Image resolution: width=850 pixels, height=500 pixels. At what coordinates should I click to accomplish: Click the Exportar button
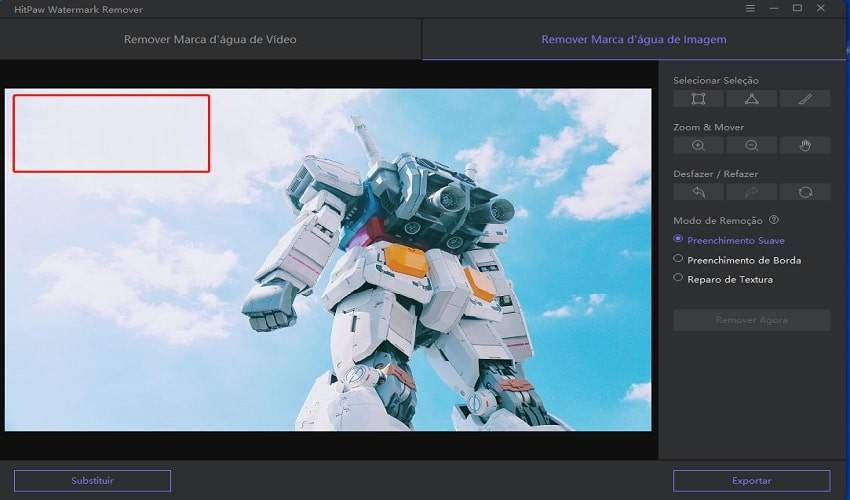tap(751, 481)
